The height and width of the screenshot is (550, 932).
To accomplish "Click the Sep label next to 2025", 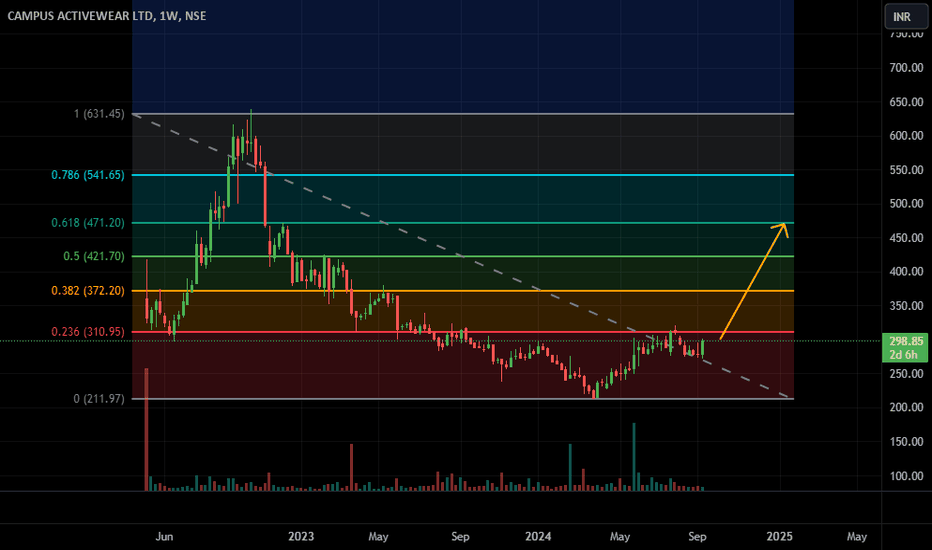I will (697, 536).
